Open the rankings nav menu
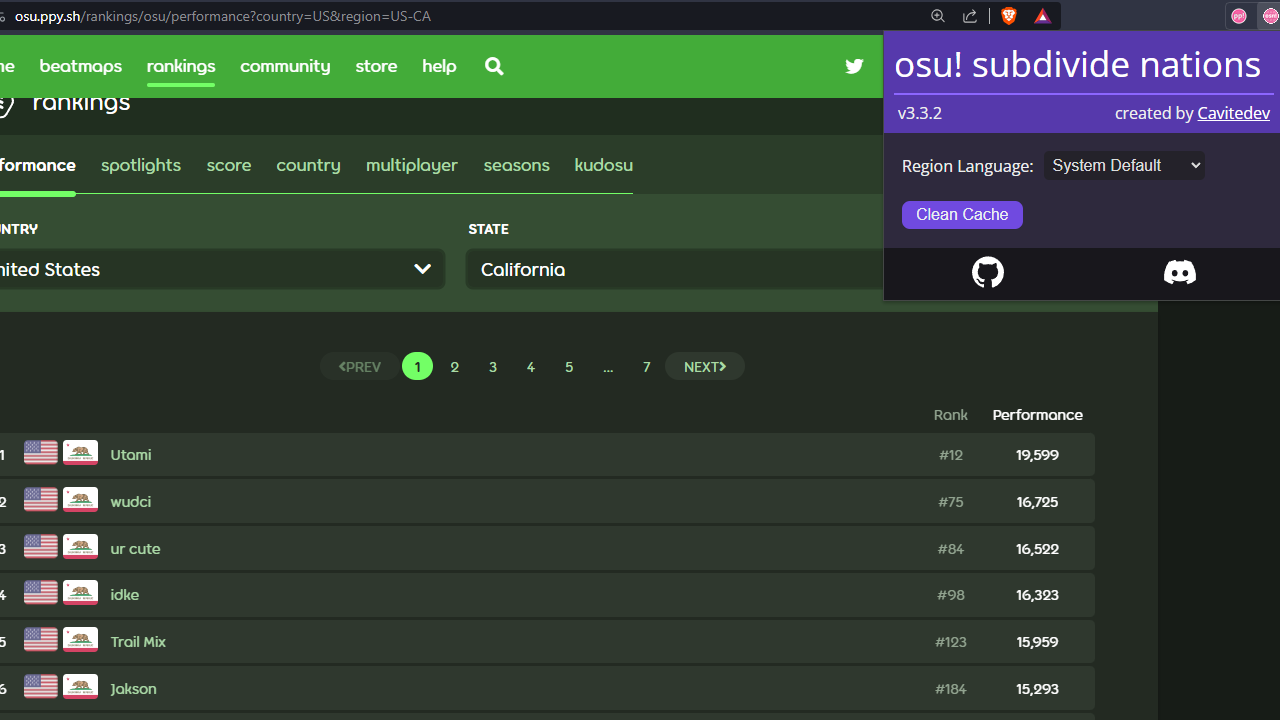Viewport: 1280px width, 720px height. pyautogui.click(x=181, y=66)
